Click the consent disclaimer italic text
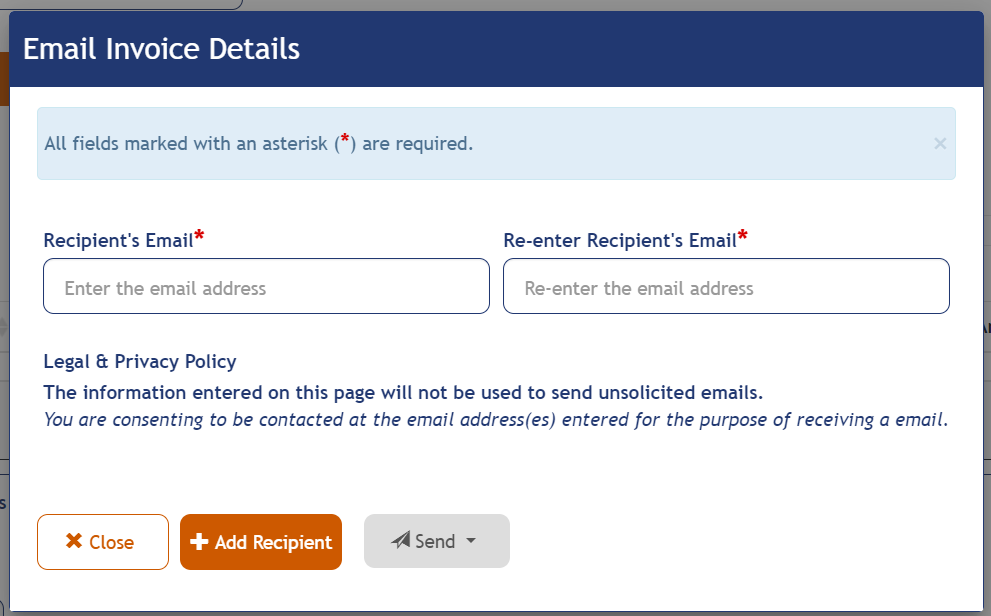The width and height of the screenshot is (991, 616). (x=496, y=419)
